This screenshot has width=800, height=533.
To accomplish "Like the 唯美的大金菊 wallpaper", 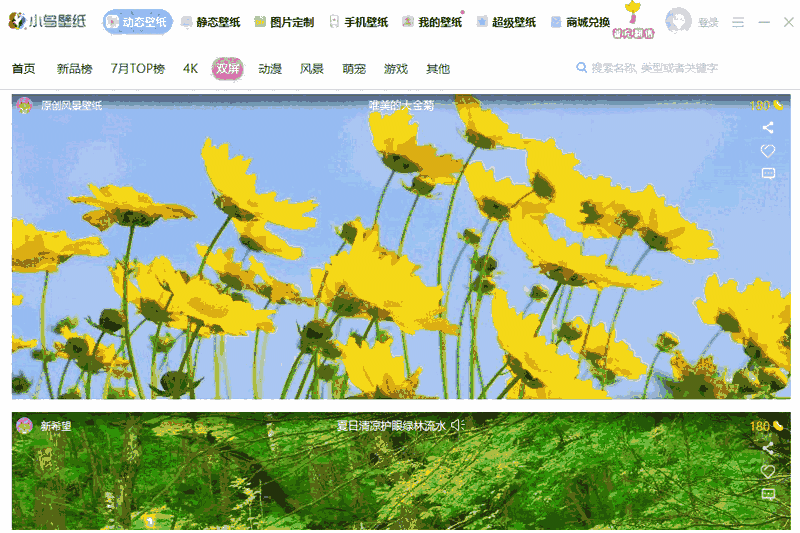I will (x=768, y=150).
